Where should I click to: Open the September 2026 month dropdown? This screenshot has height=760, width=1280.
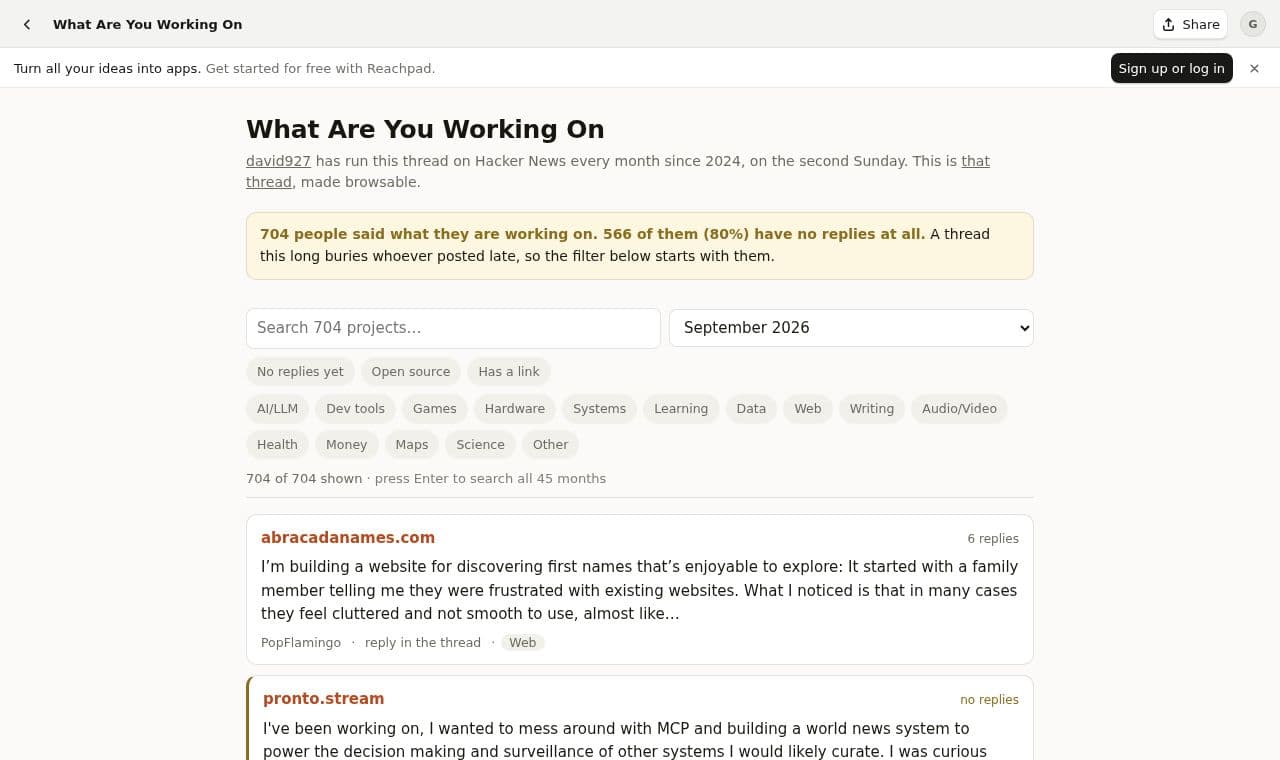pyautogui.click(x=851, y=328)
